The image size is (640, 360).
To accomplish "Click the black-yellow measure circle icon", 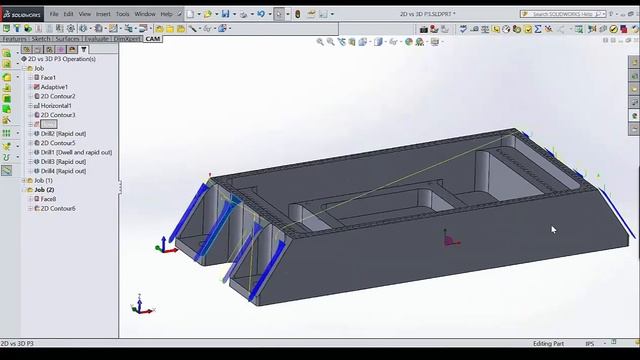I will coord(613,29).
